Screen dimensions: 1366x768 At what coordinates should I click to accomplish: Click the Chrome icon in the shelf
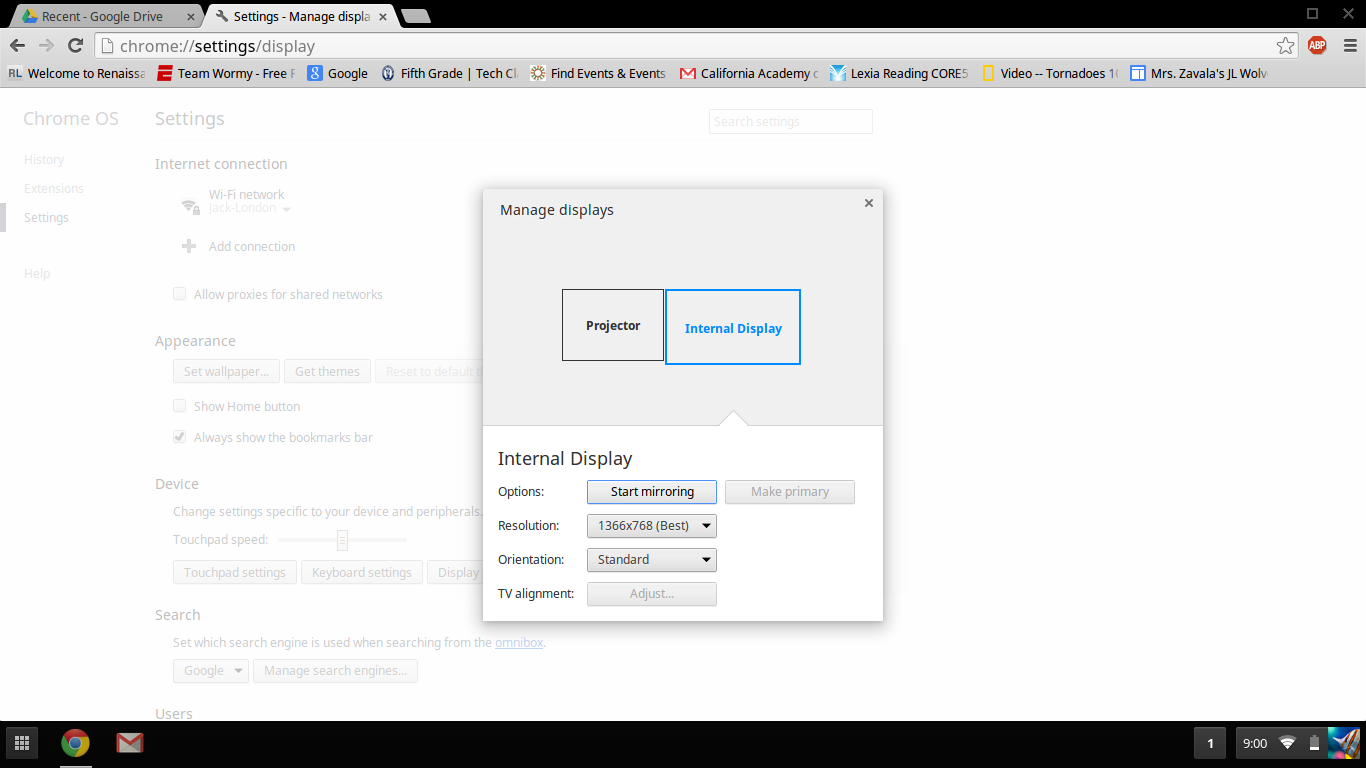point(75,743)
